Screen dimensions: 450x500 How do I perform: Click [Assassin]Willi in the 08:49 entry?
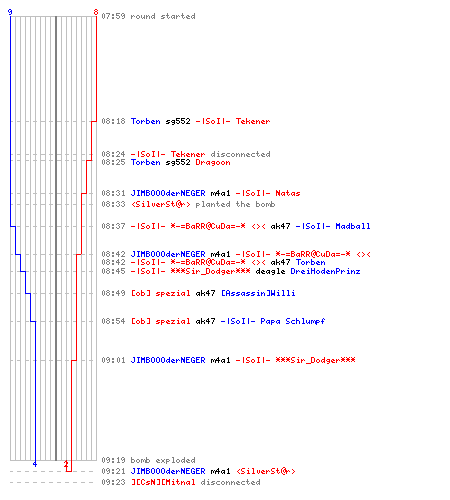[258, 293]
